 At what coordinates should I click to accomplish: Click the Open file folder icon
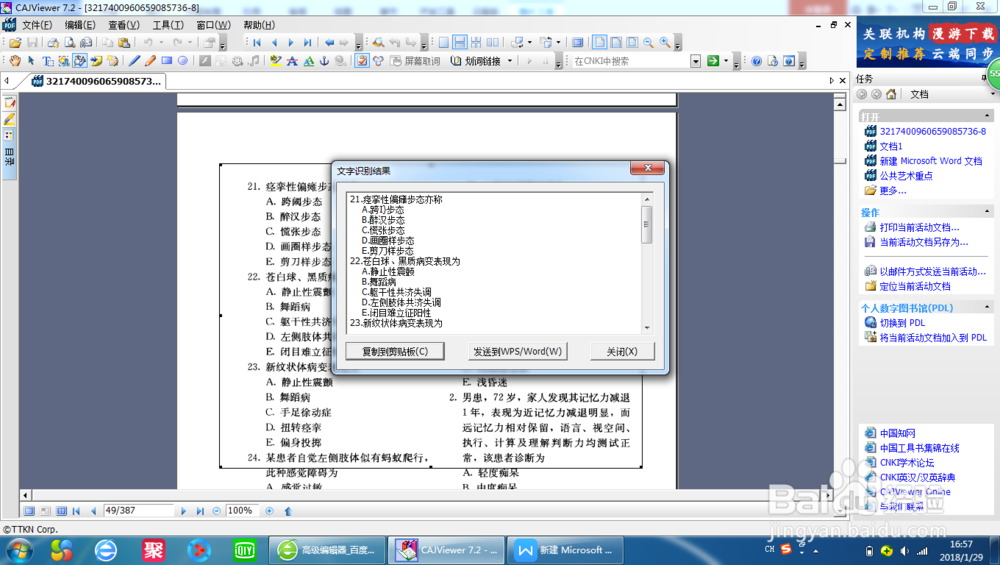click(x=15, y=43)
